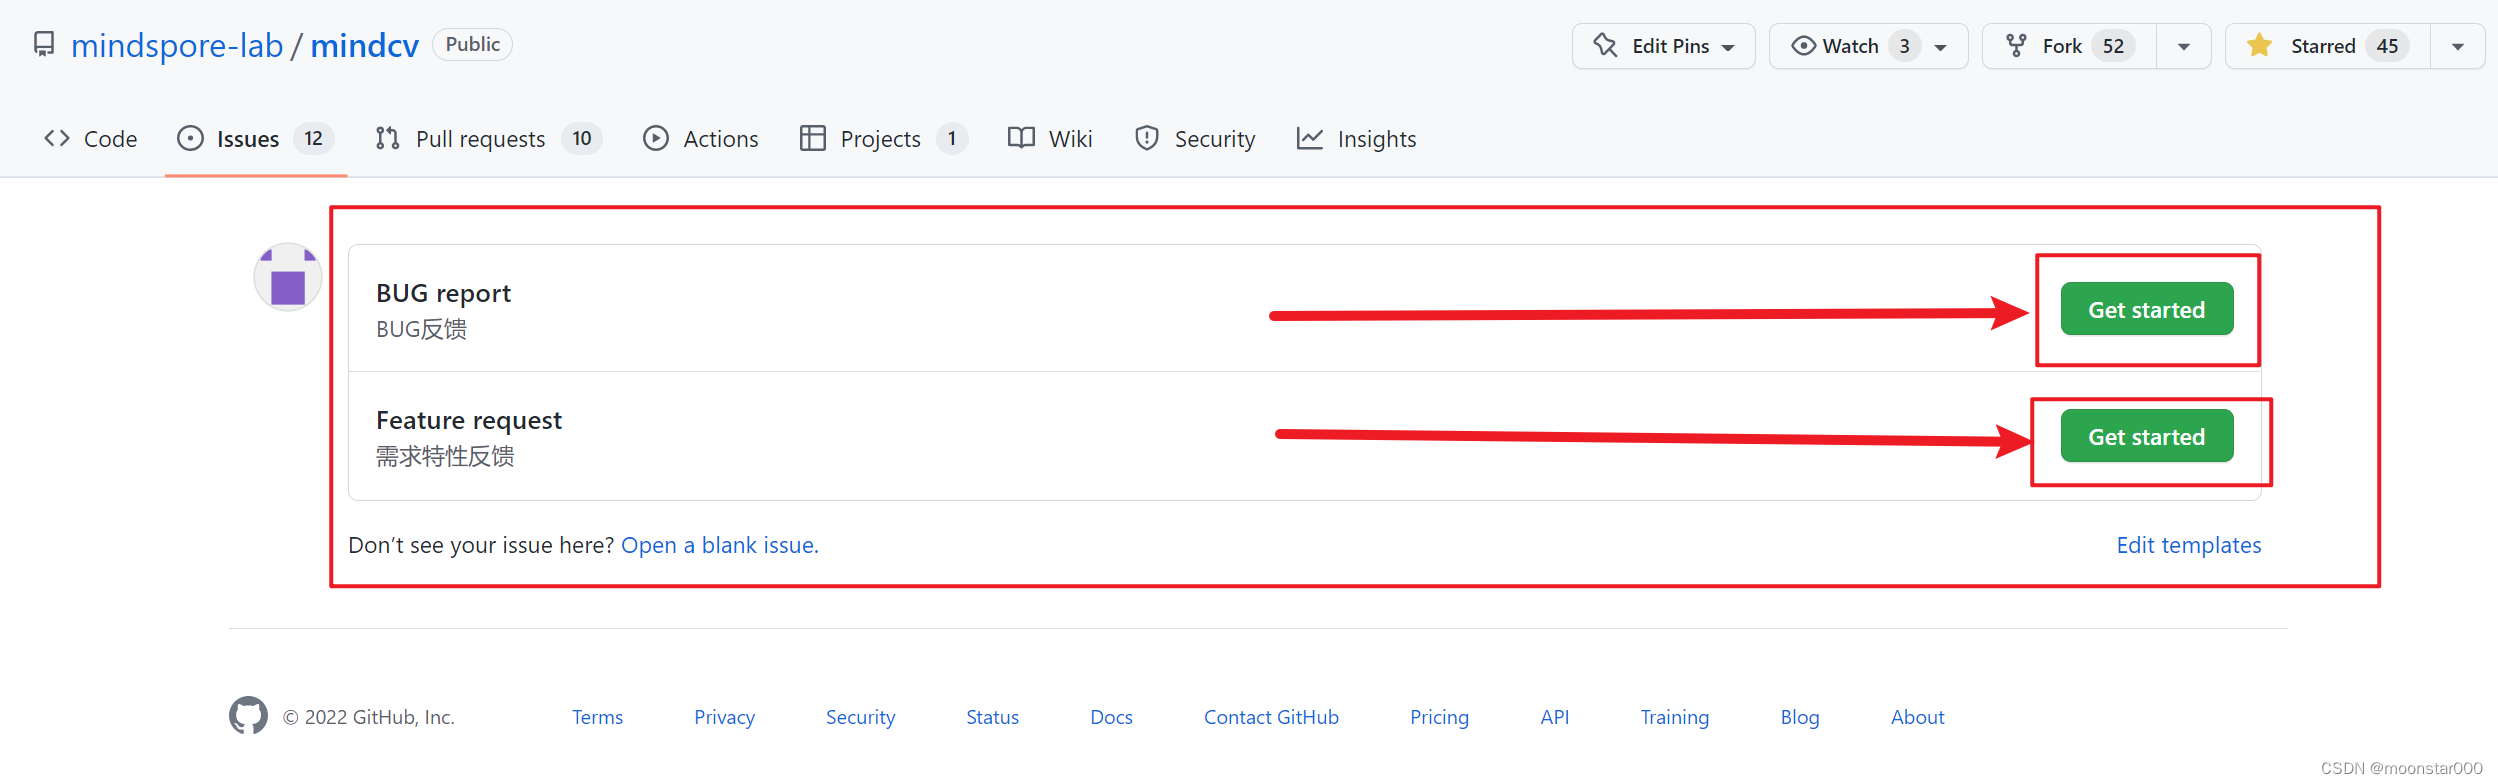Expand the Fork options caret
Screen dimensions: 2498x784
click(2184, 46)
